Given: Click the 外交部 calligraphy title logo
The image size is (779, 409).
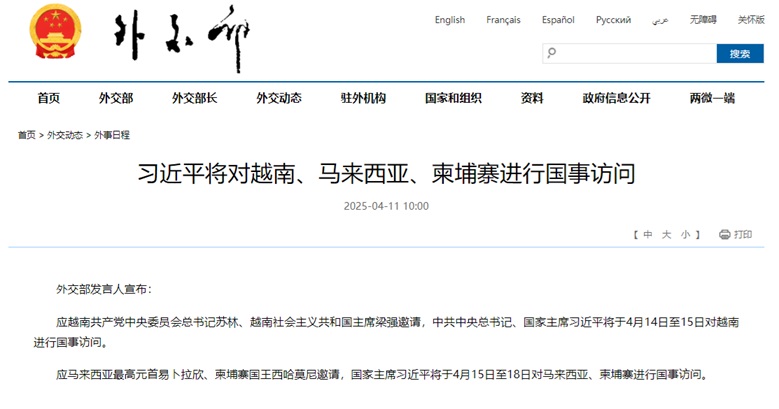Looking at the screenshot, I should click(x=182, y=38).
